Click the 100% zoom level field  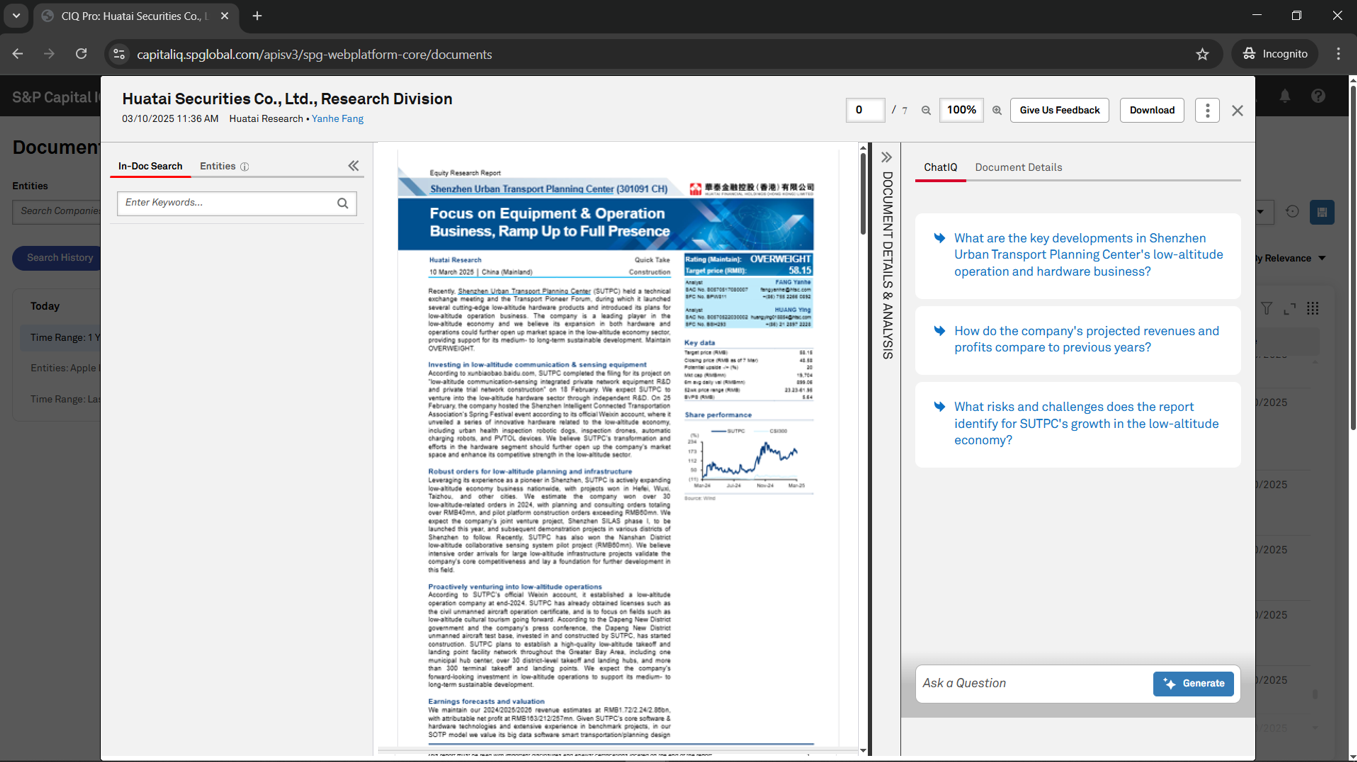point(961,110)
